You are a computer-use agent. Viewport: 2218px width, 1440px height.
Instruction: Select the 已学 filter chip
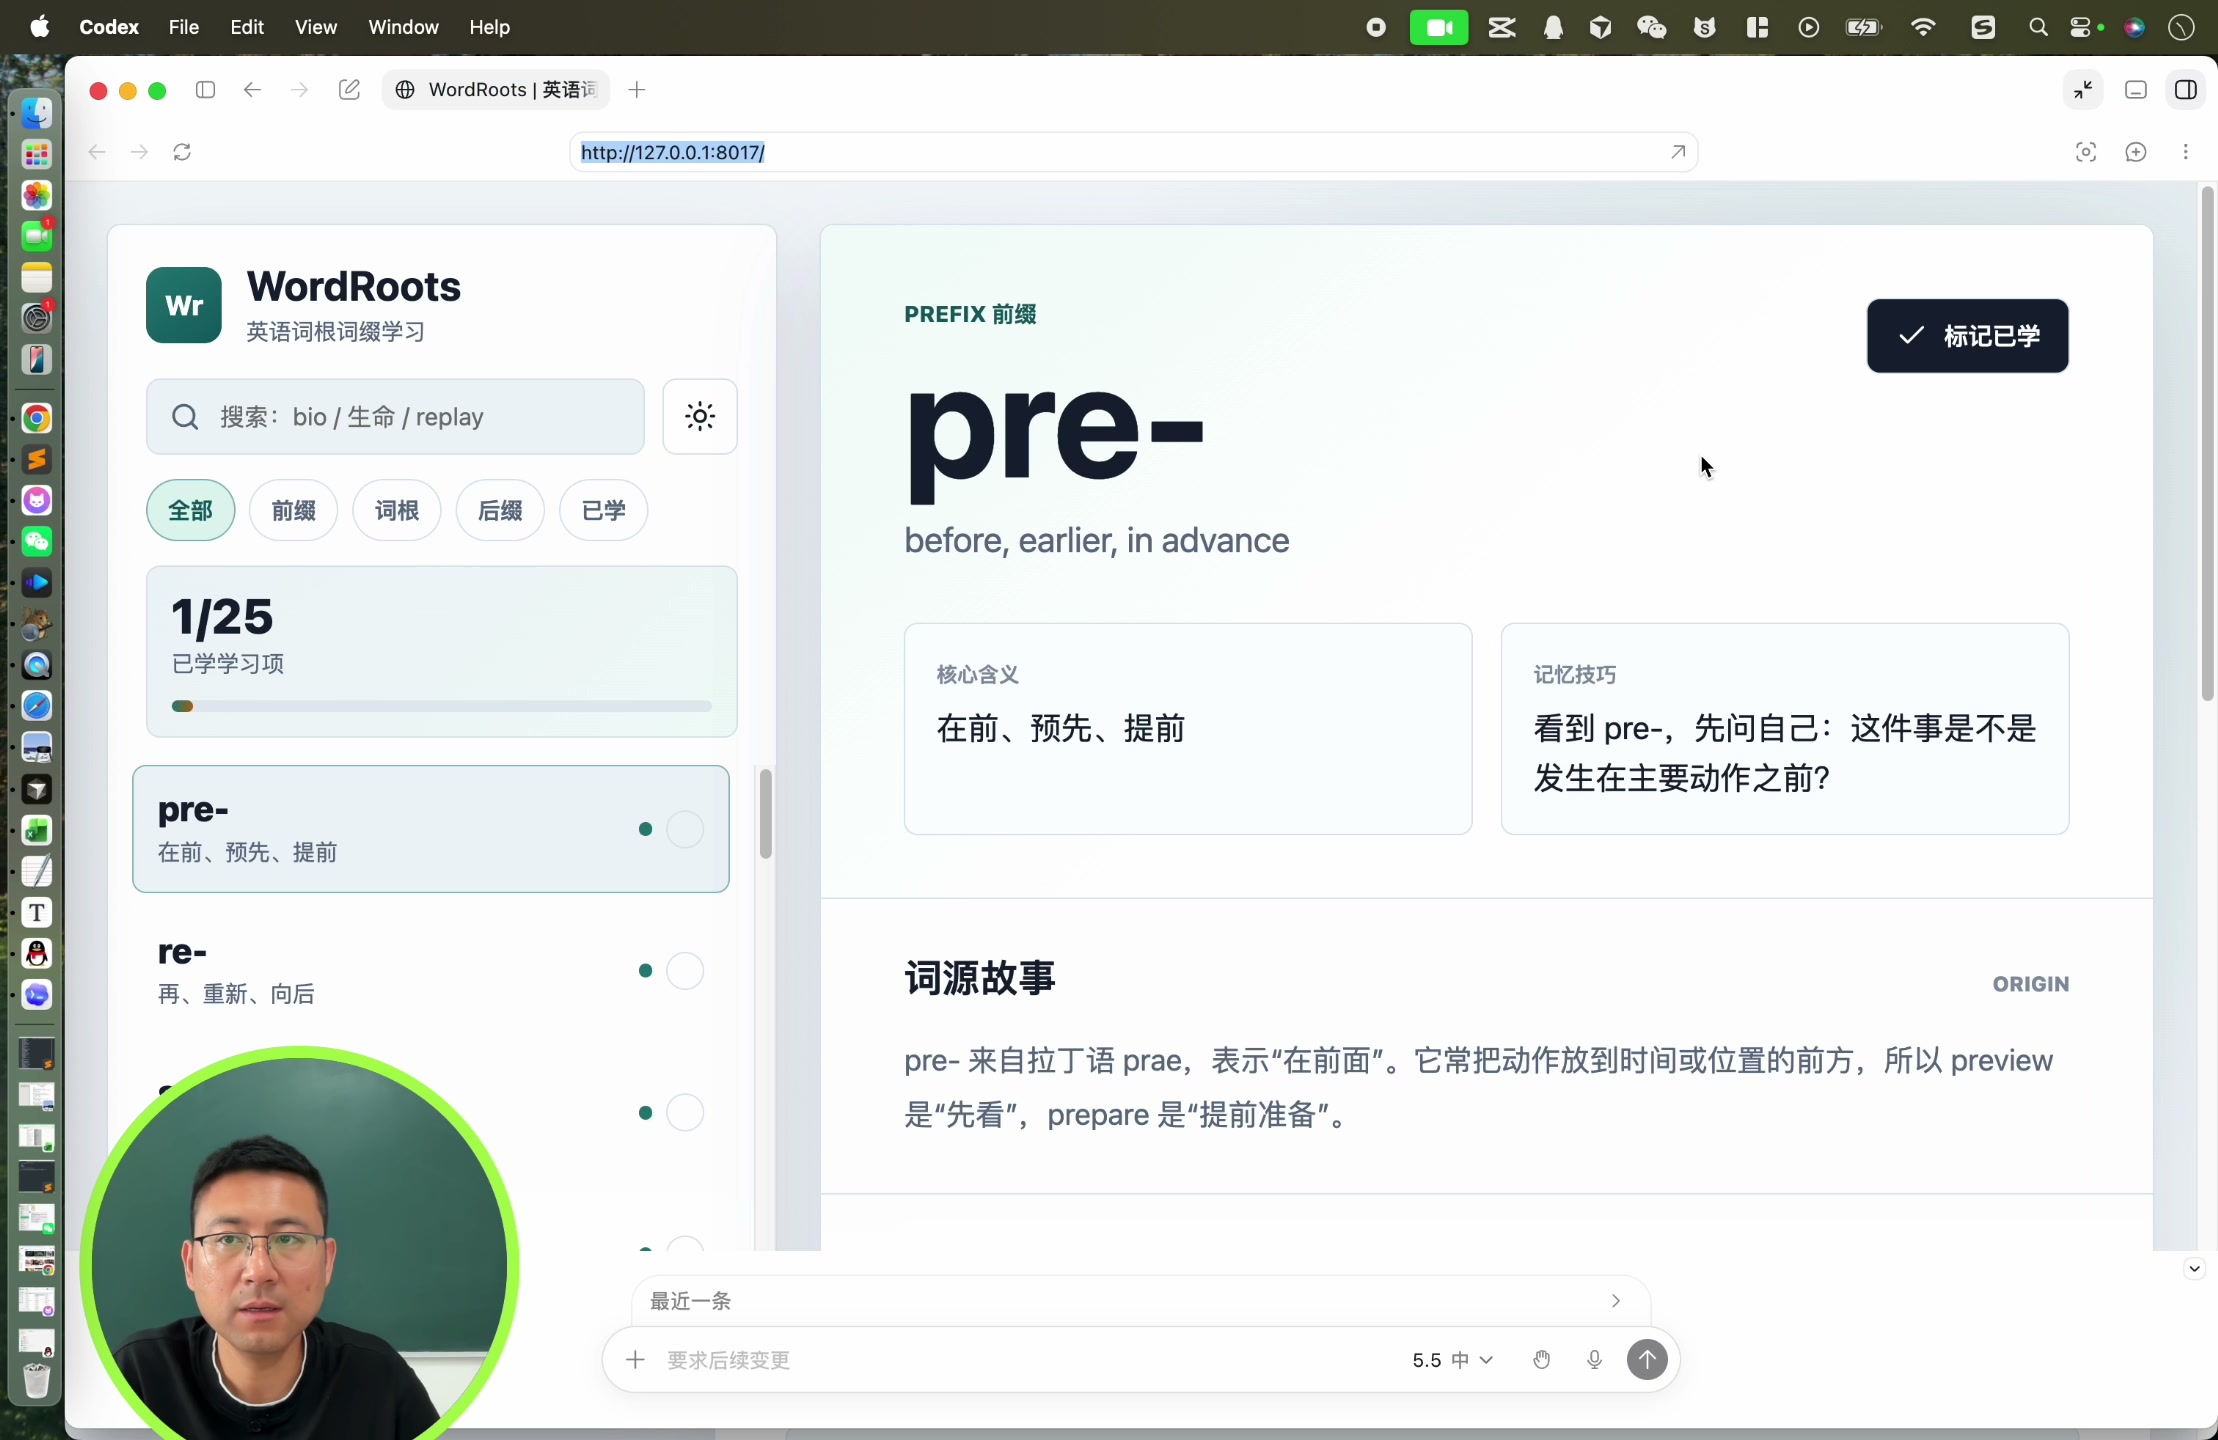coord(604,511)
